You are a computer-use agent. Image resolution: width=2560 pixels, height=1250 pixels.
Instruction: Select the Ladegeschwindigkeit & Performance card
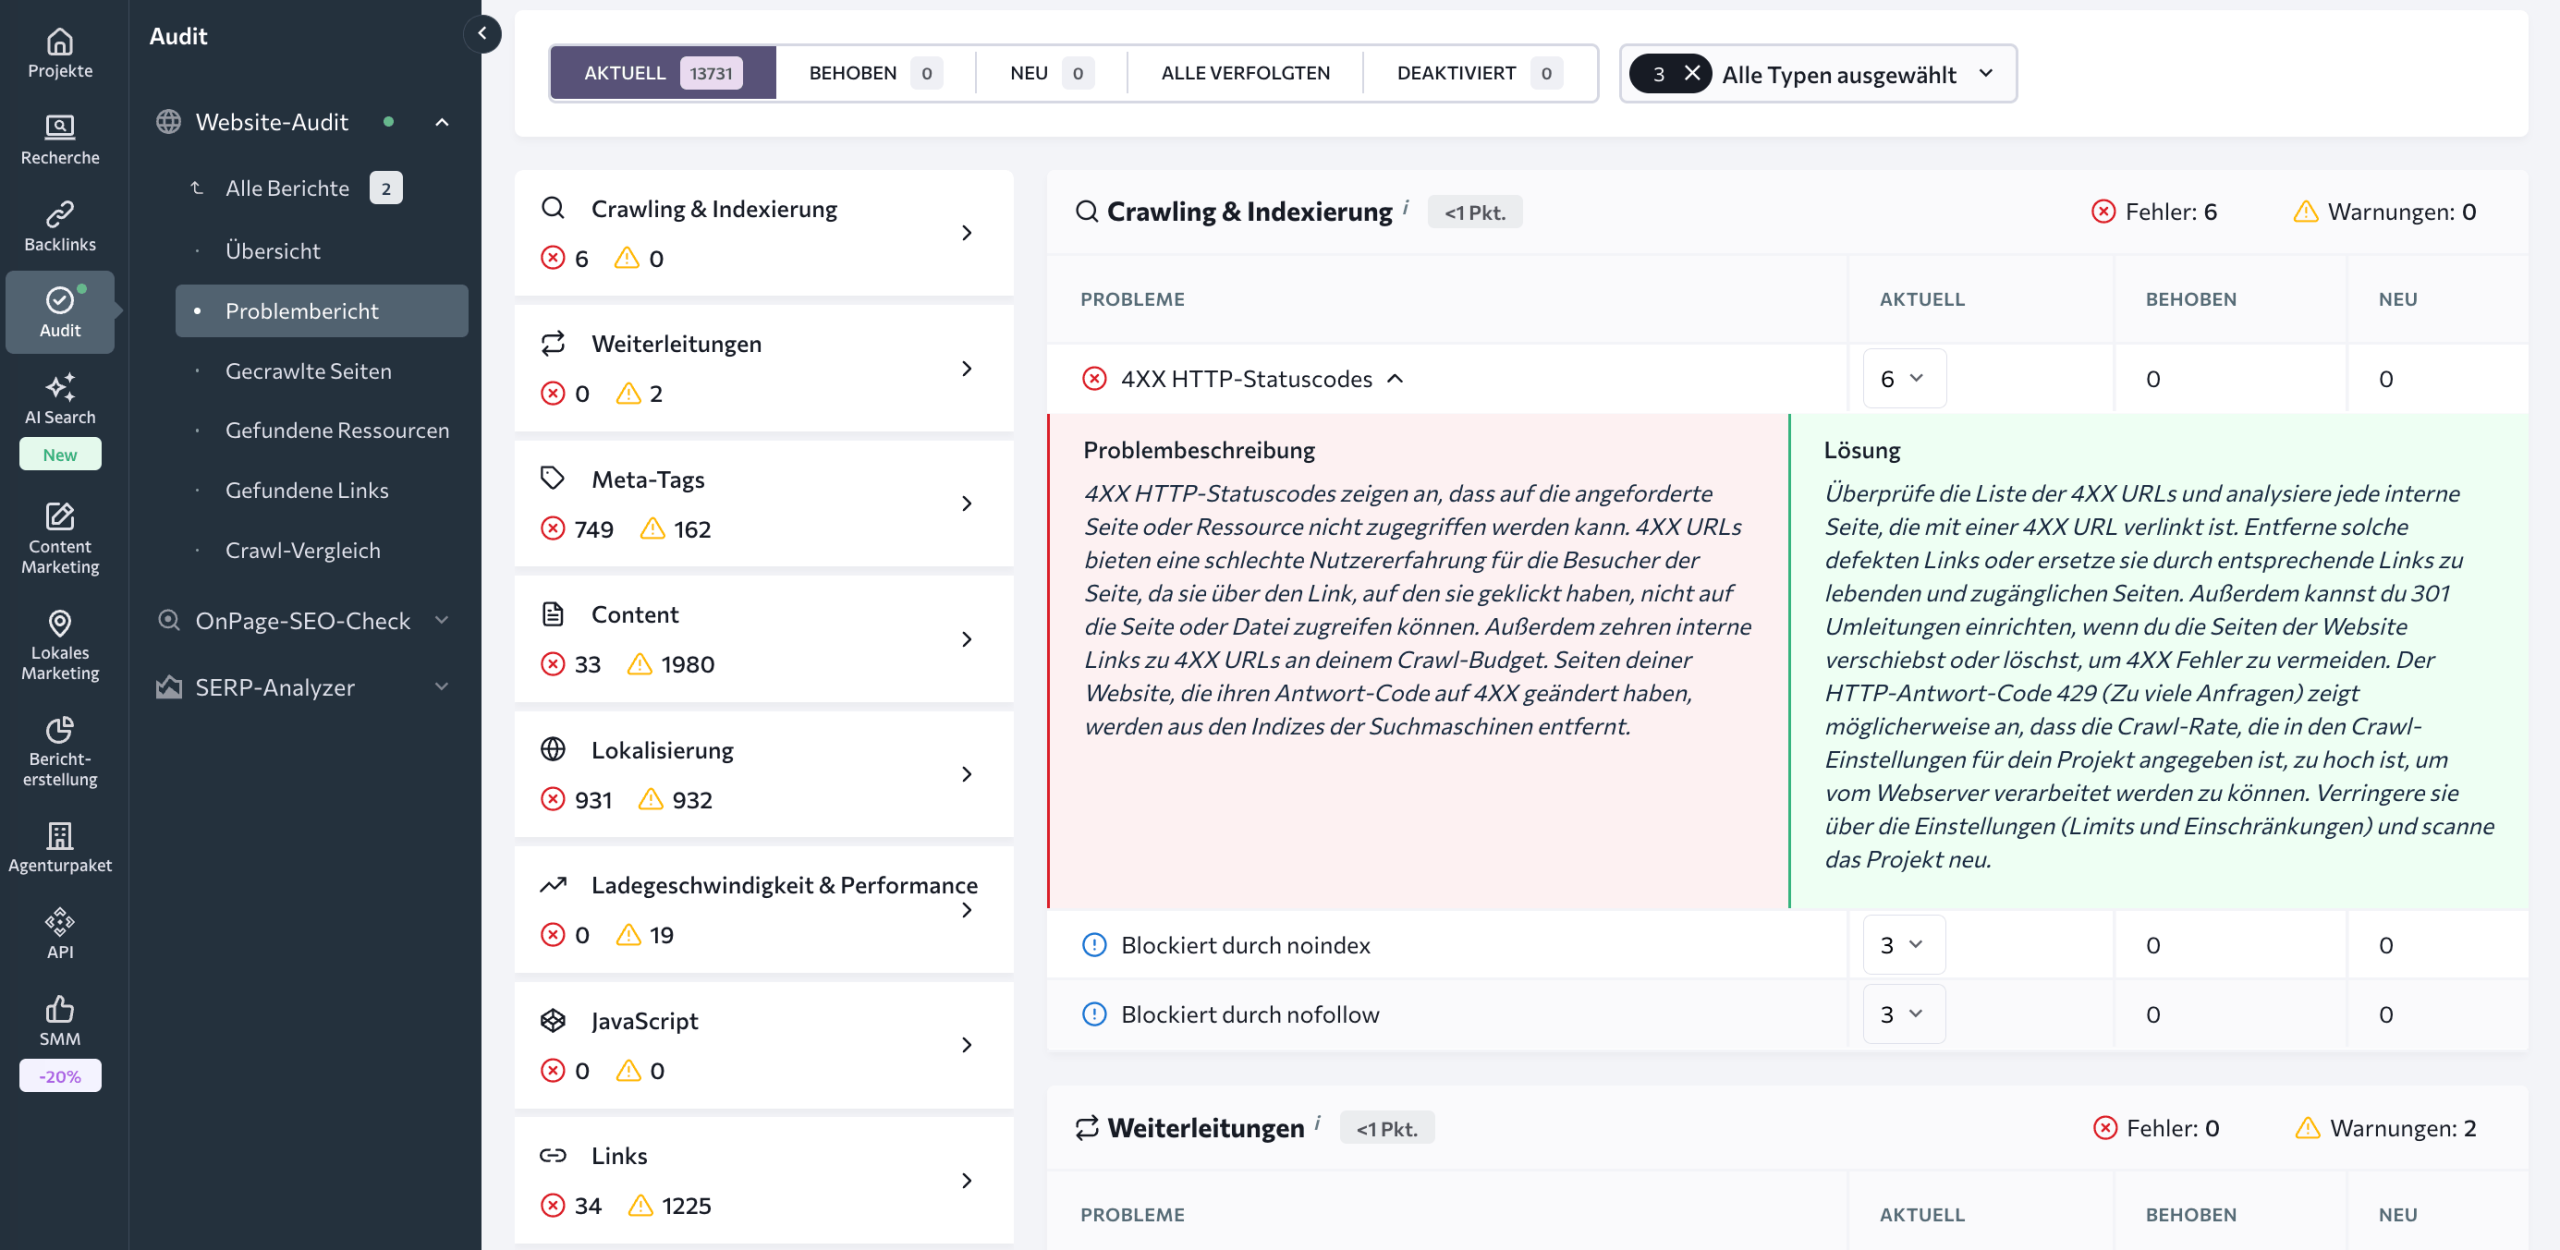point(764,909)
